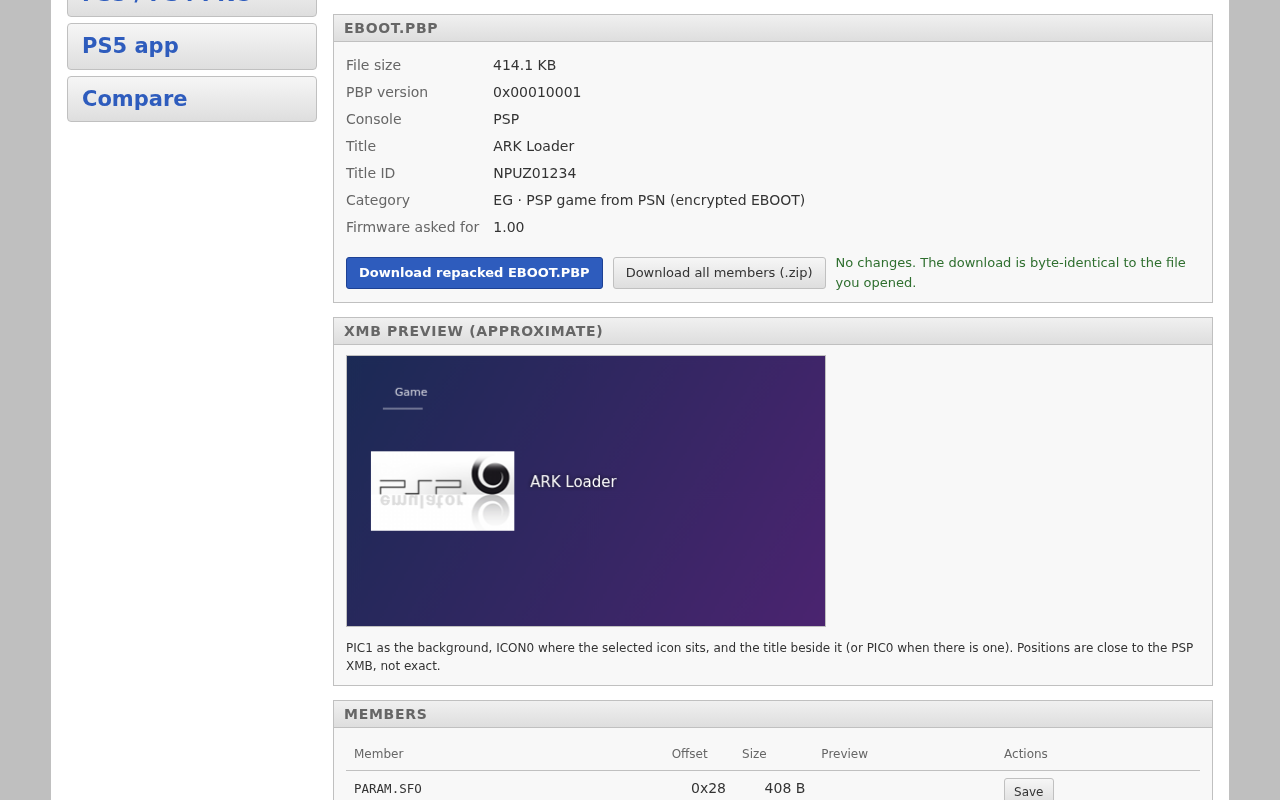Click the Offset column header
The height and width of the screenshot is (800, 1280).
pyautogui.click(x=689, y=754)
